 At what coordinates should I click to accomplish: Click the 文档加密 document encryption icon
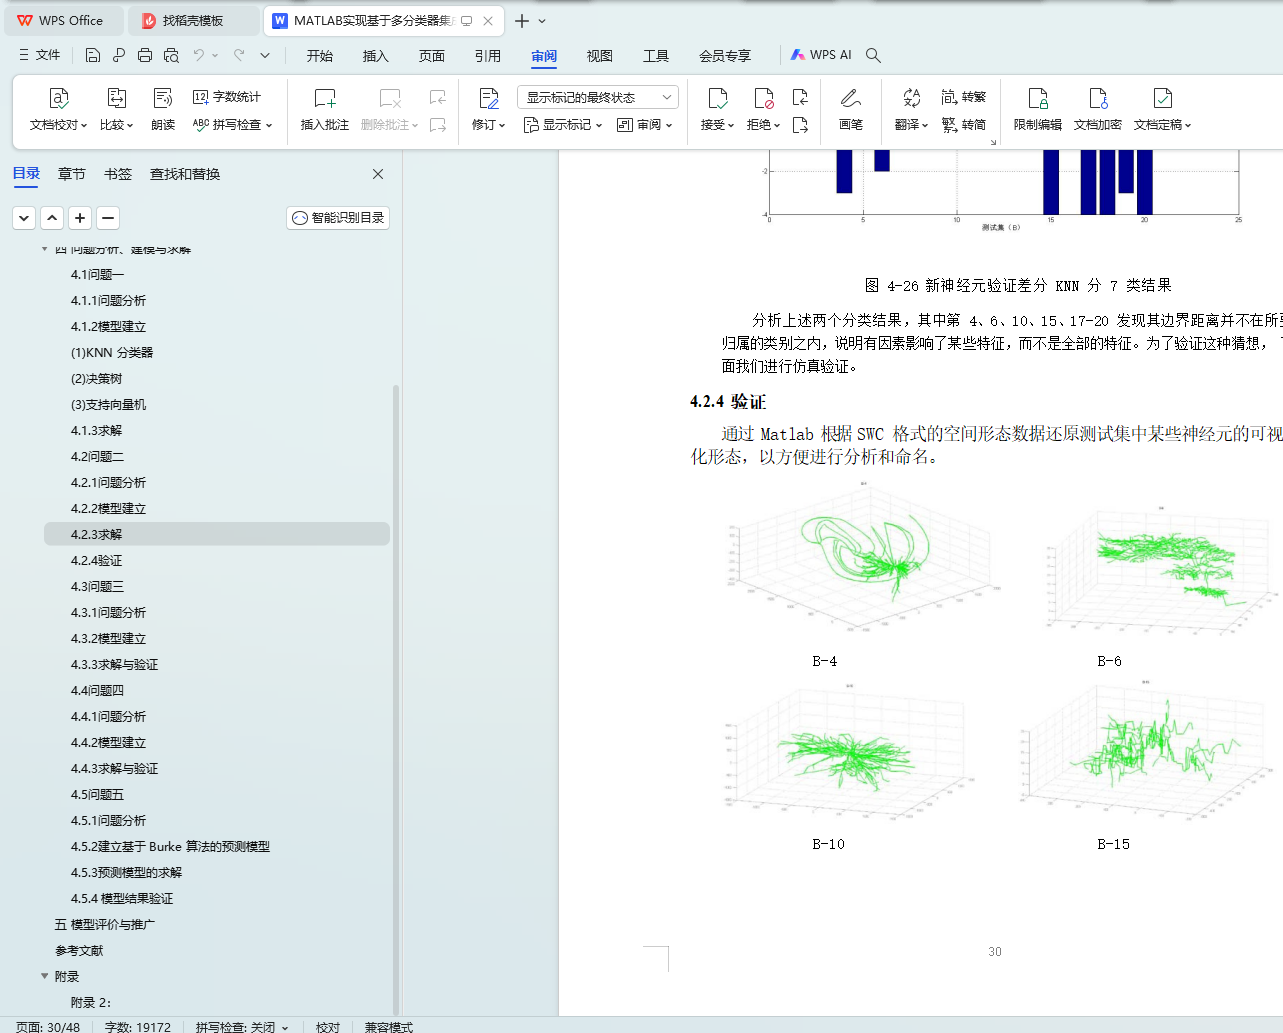1098,98
